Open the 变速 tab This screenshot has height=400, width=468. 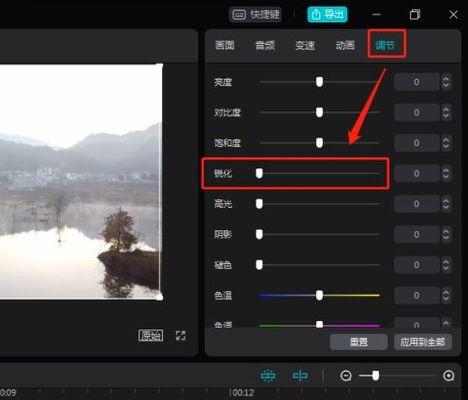(x=305, y=45)
